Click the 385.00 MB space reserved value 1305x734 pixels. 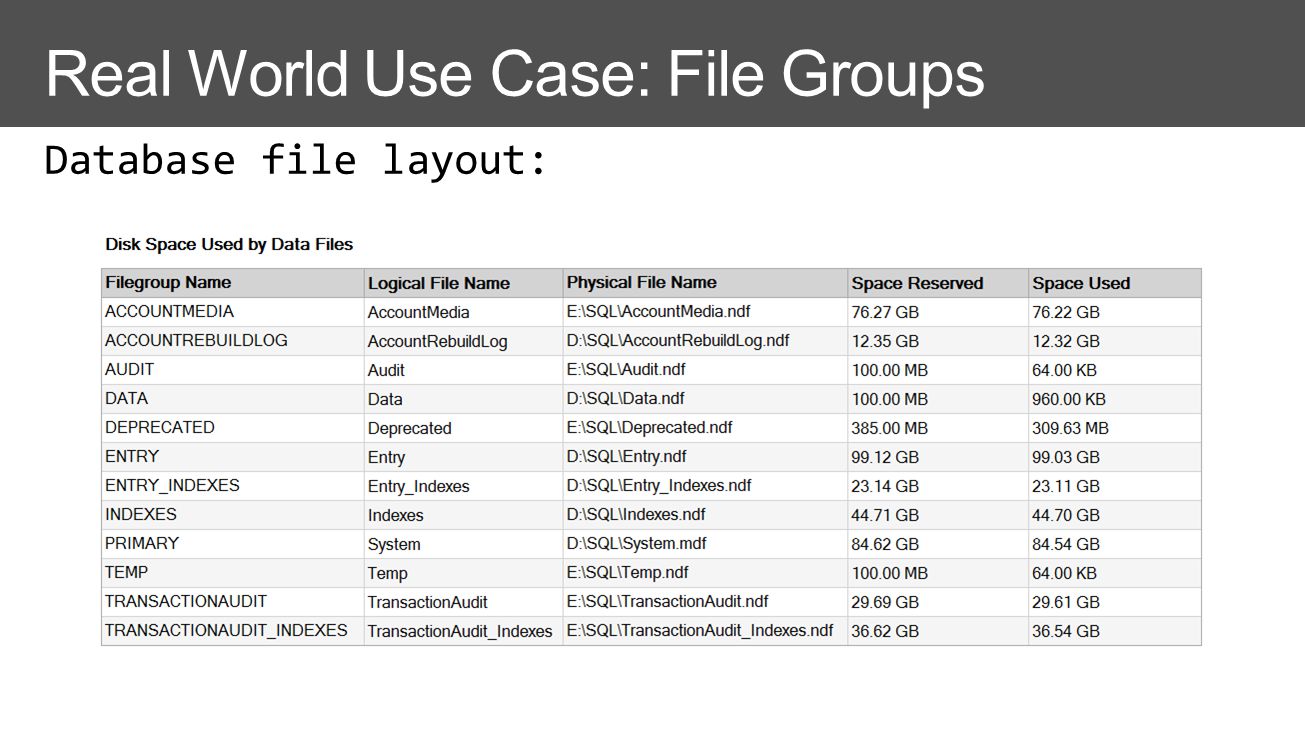(x=890, y=429)
